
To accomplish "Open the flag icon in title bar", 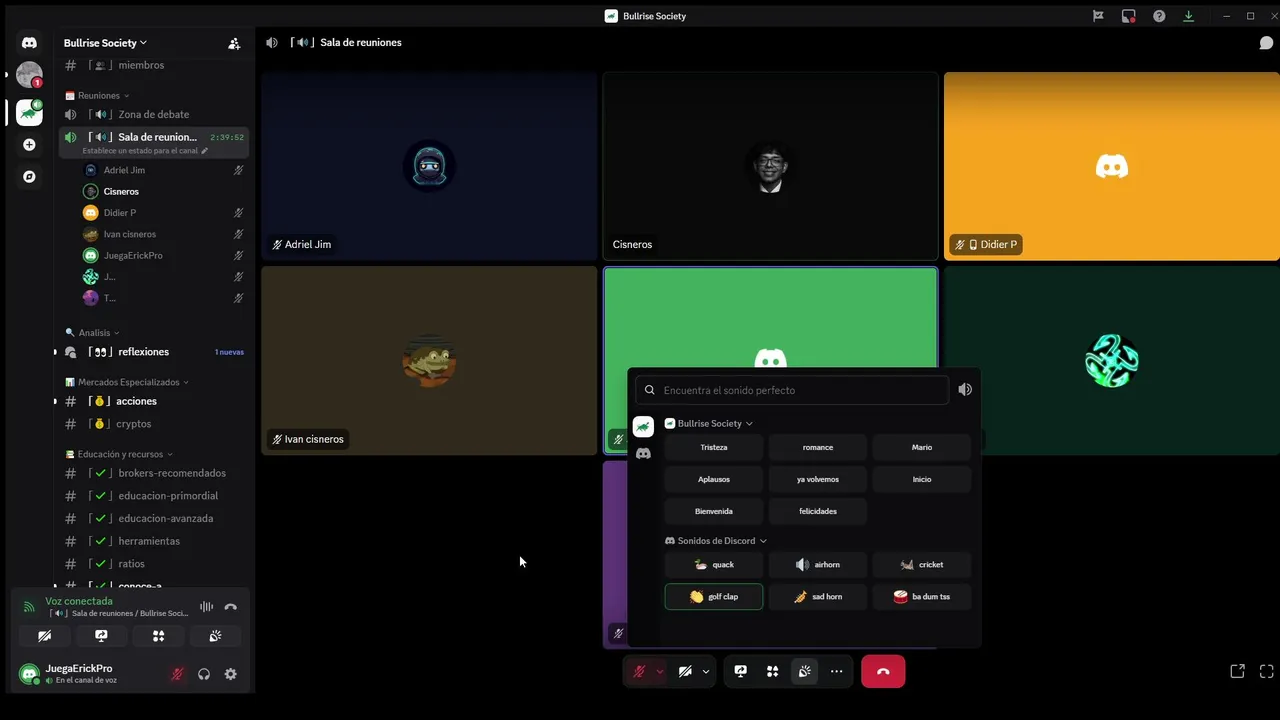I will 1098,16.
